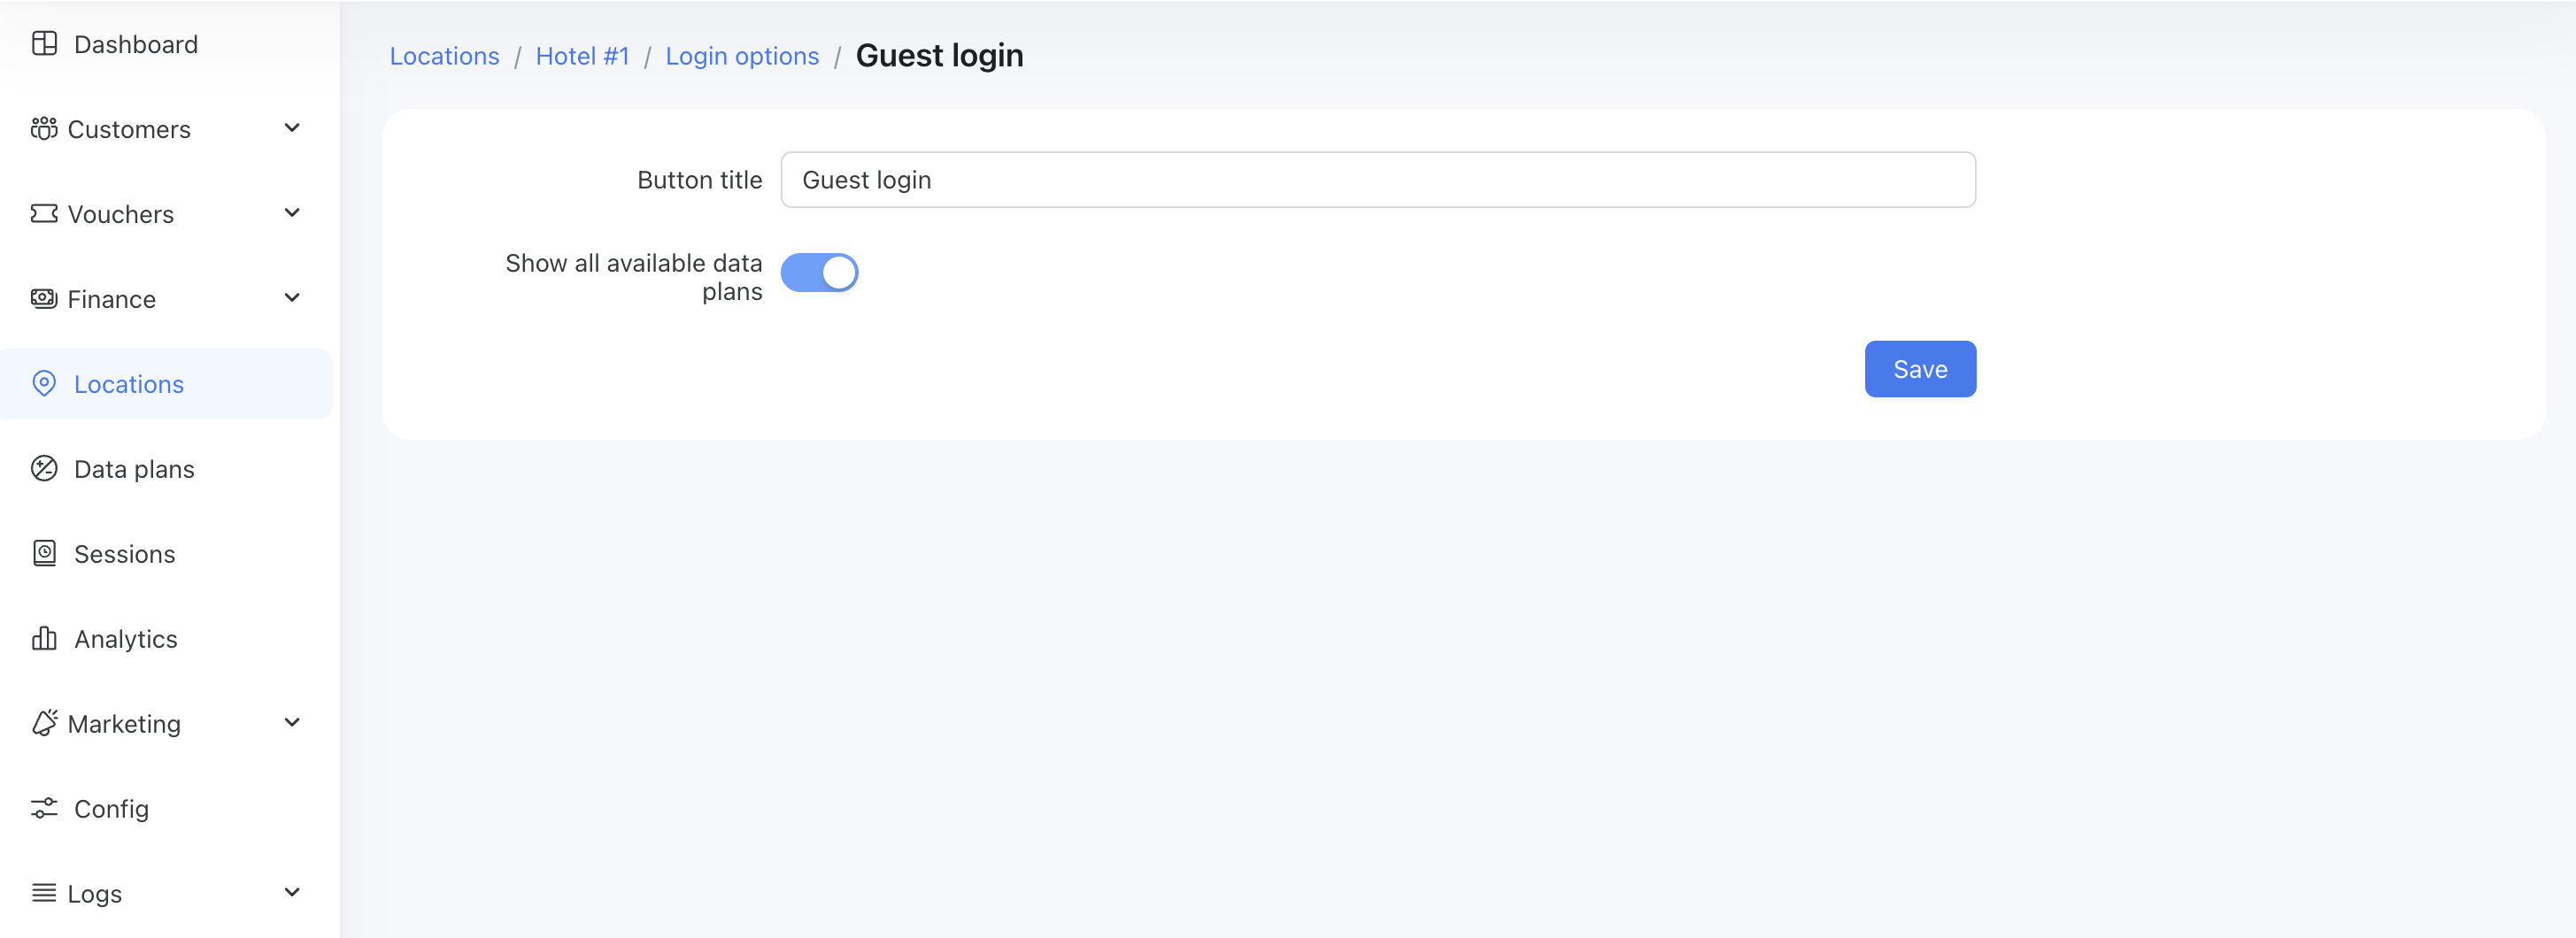Go to Login options breadcrumb link
The image size is (2576, 938).
(742, 56)
